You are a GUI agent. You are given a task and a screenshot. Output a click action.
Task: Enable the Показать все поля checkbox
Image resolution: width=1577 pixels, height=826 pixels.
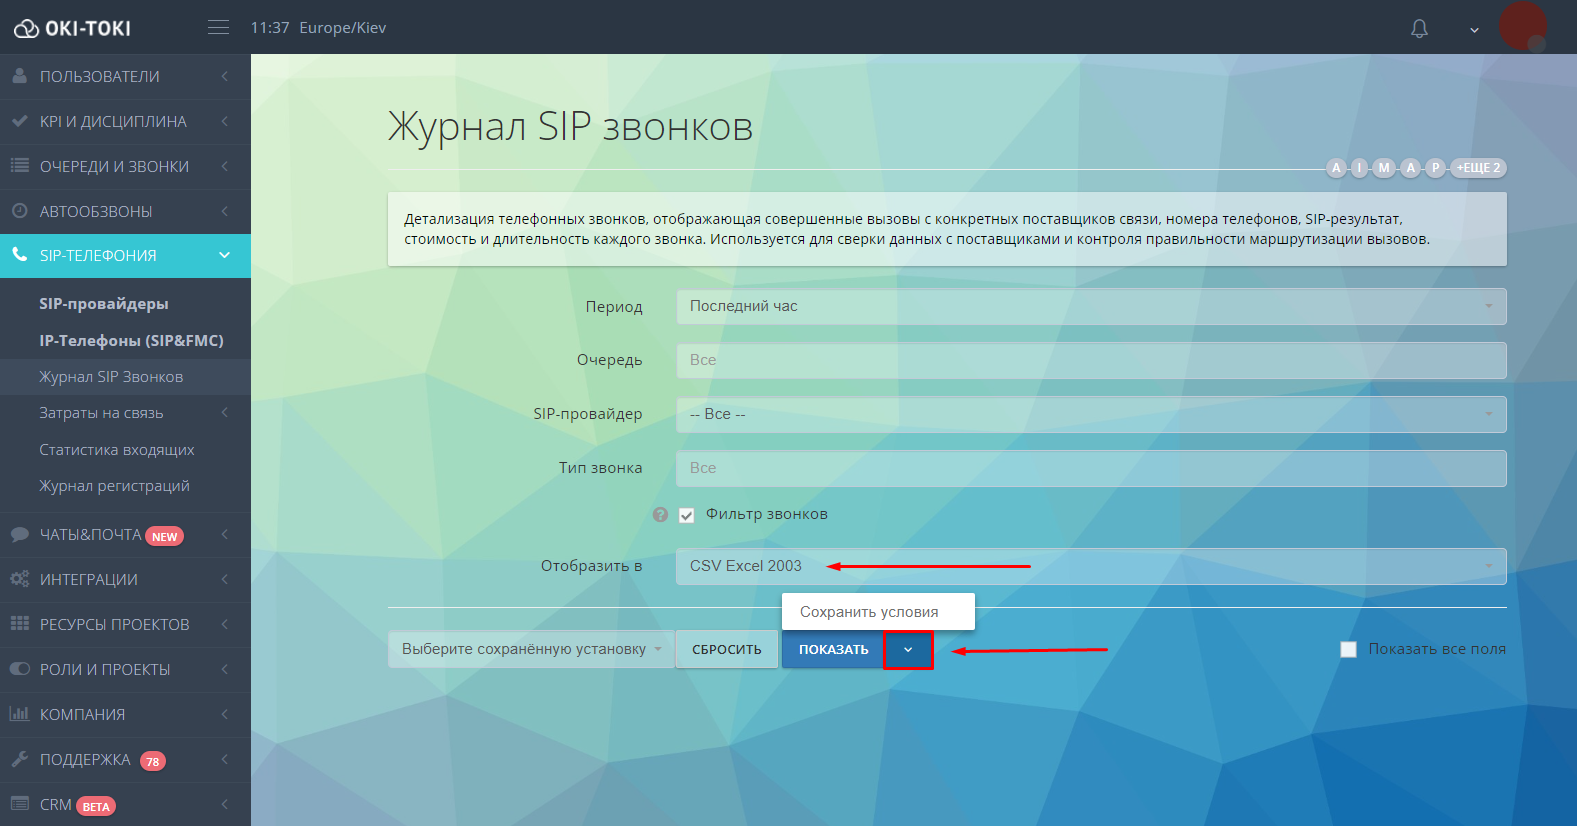[1348, 649]
